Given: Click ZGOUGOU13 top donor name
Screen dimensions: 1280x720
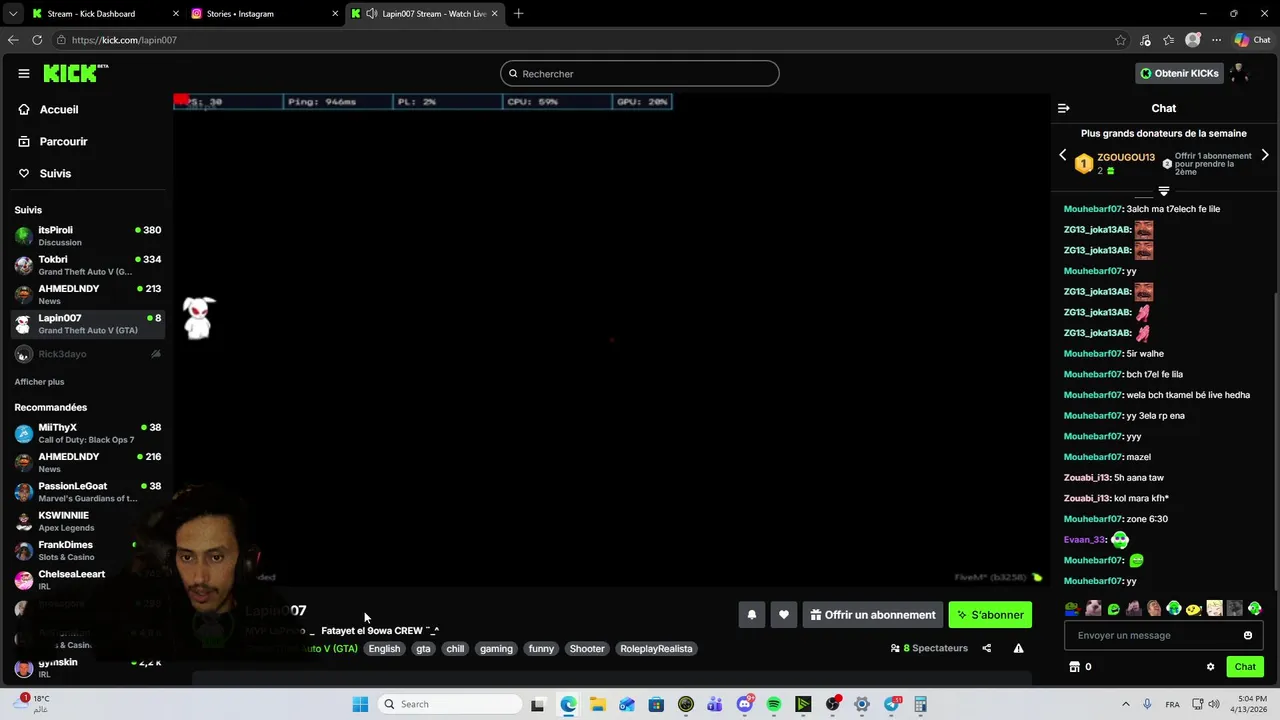Looking at the screenshot, I should [1126, 158].
